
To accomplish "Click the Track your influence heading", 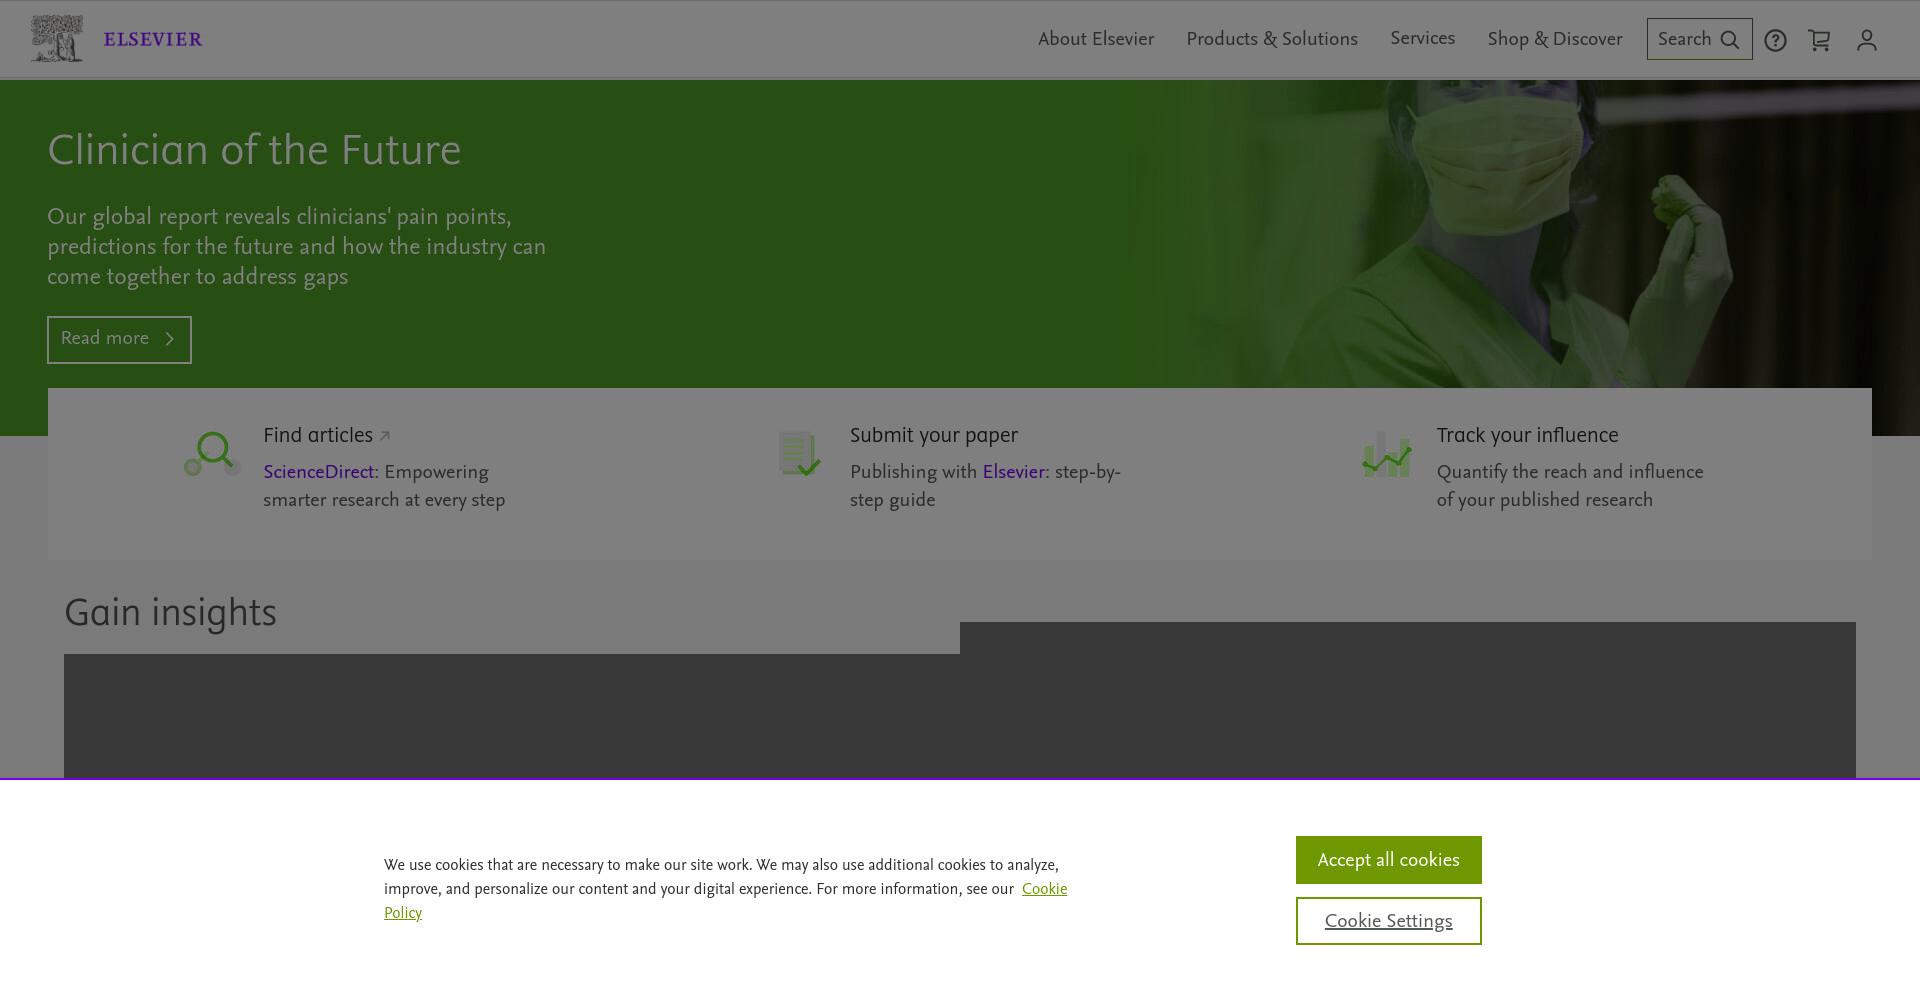I will [1527, 436].
